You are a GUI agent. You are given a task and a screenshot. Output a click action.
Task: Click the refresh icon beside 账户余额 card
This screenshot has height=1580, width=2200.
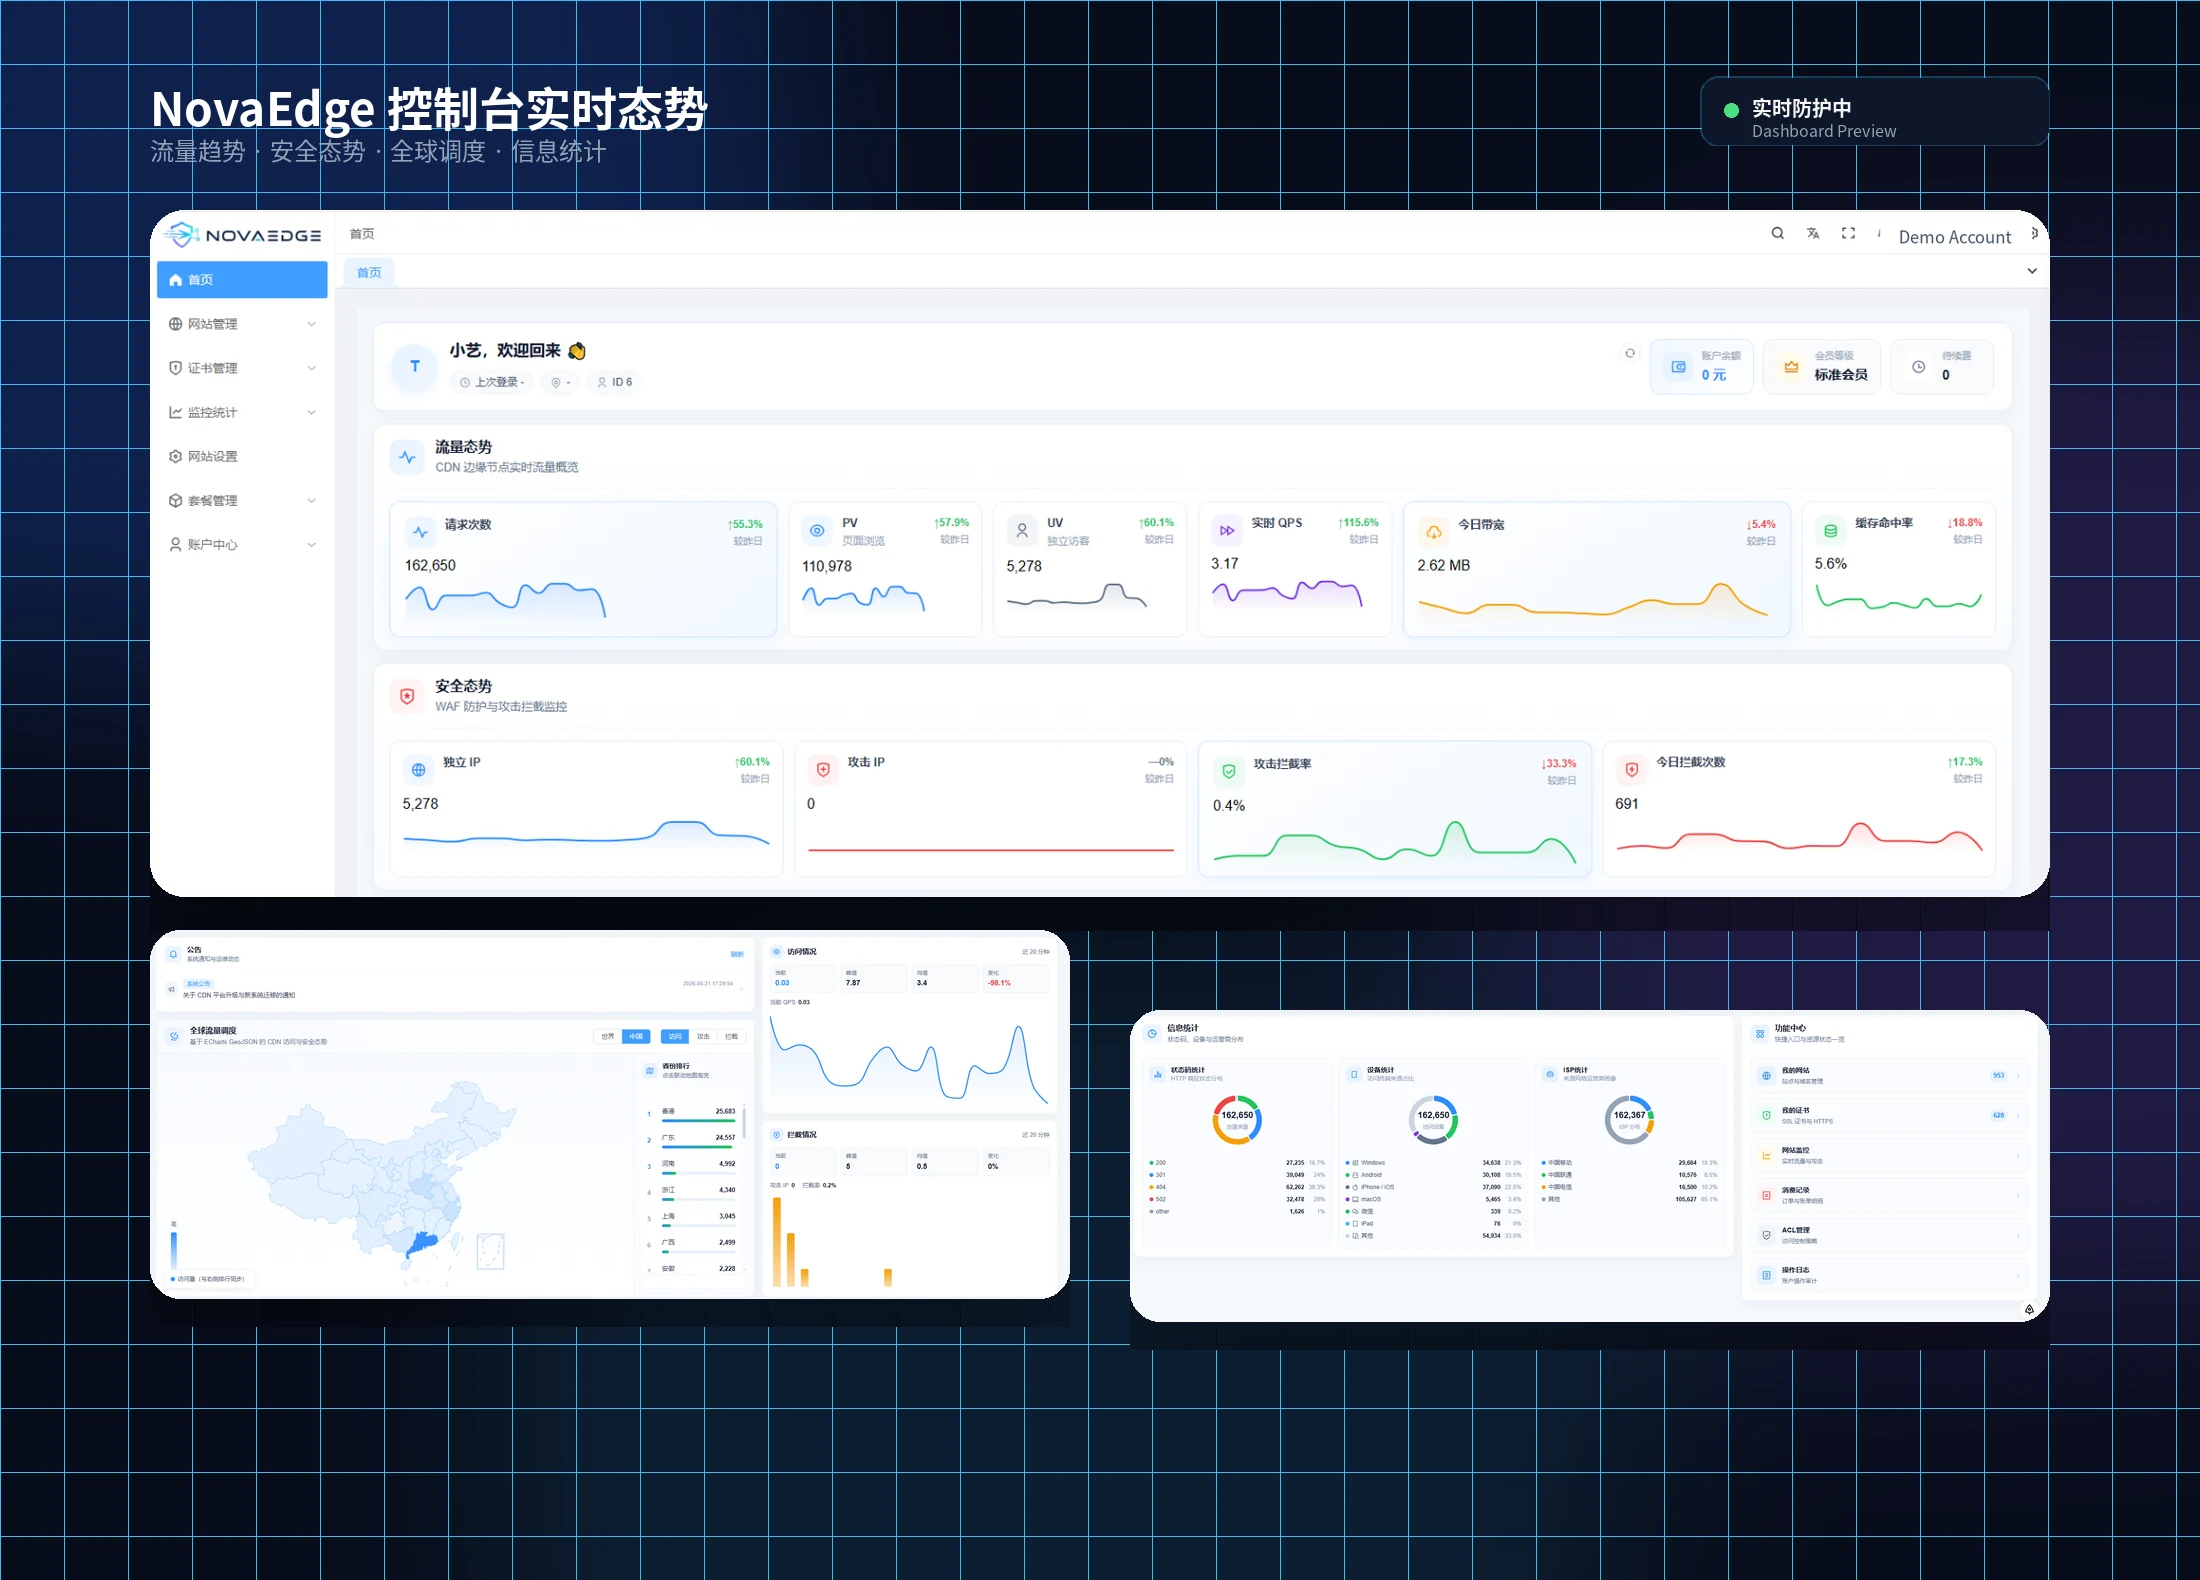(x=1630, y=353)
